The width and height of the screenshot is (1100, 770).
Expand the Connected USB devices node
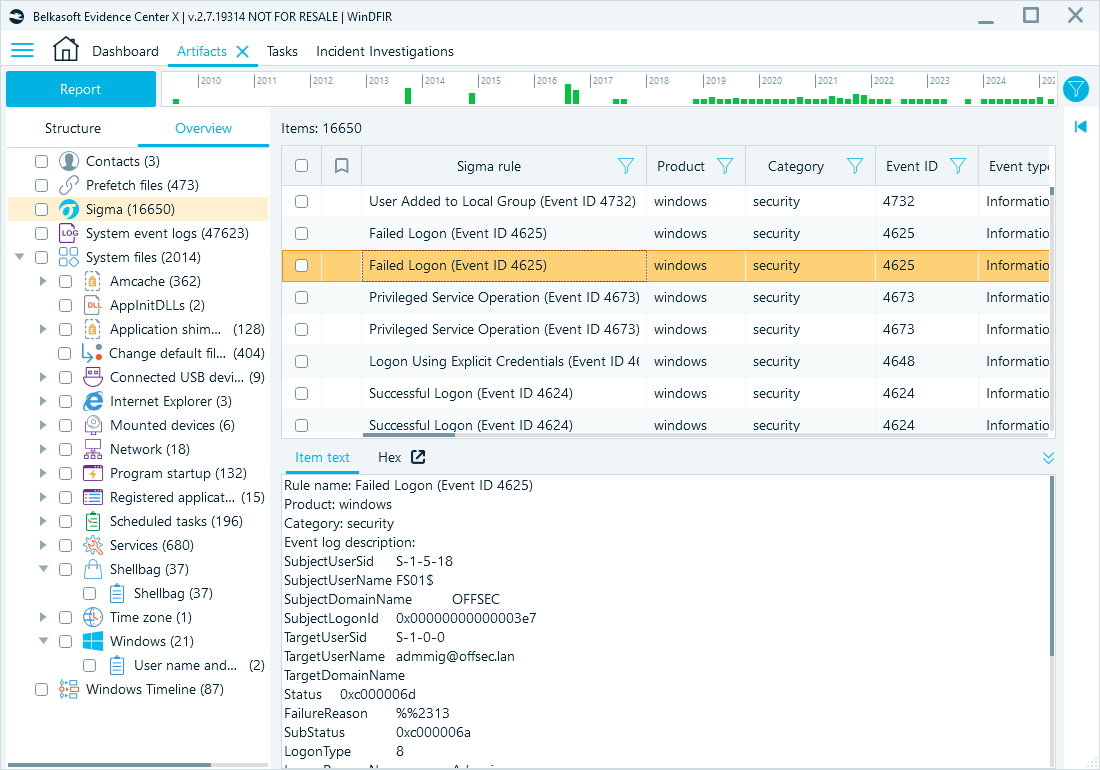click(x=43, y=377)
